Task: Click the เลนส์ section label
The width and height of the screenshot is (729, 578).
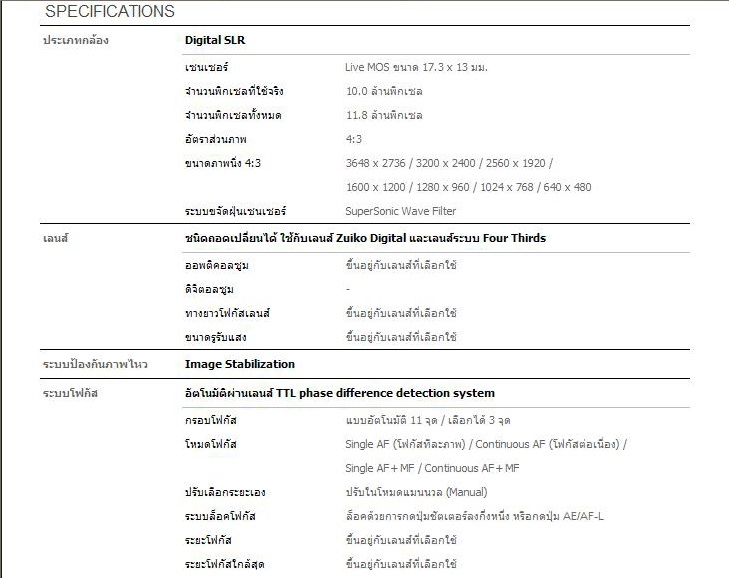Action: (54, 238)
